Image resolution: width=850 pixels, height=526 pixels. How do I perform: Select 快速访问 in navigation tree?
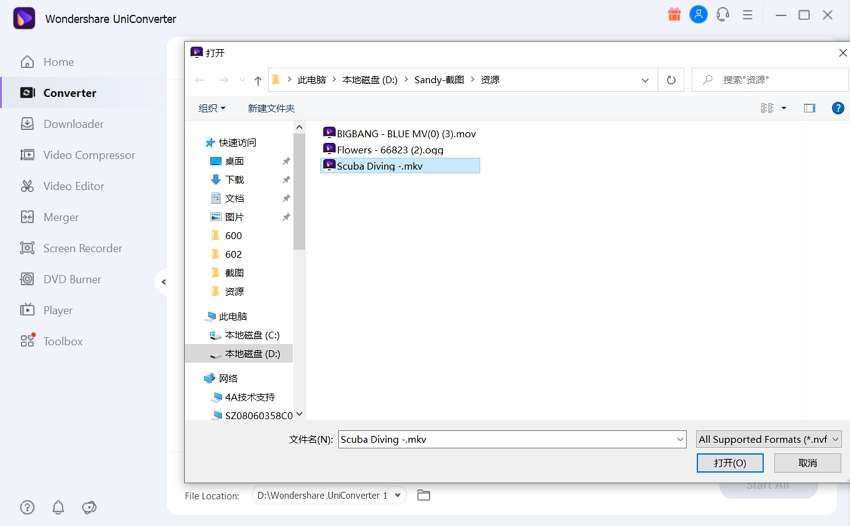coord(231,143)
